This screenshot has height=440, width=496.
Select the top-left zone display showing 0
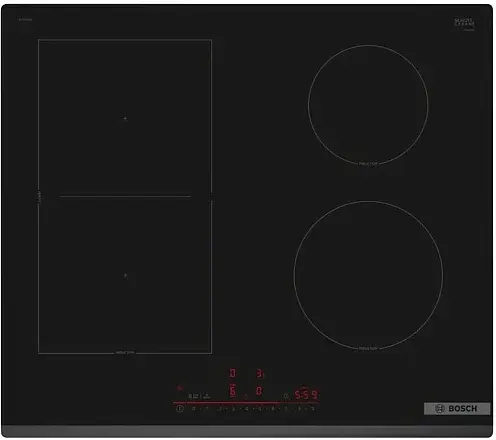click(x=232, y=373)
